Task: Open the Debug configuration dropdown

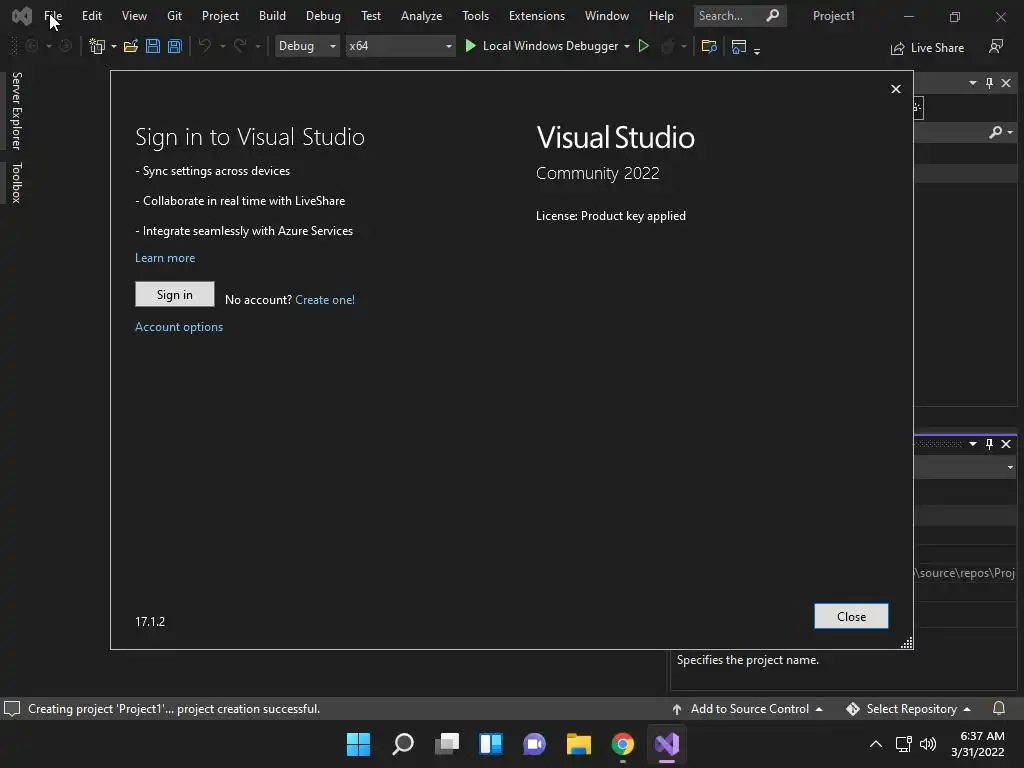Action: (x=307, y=46)
